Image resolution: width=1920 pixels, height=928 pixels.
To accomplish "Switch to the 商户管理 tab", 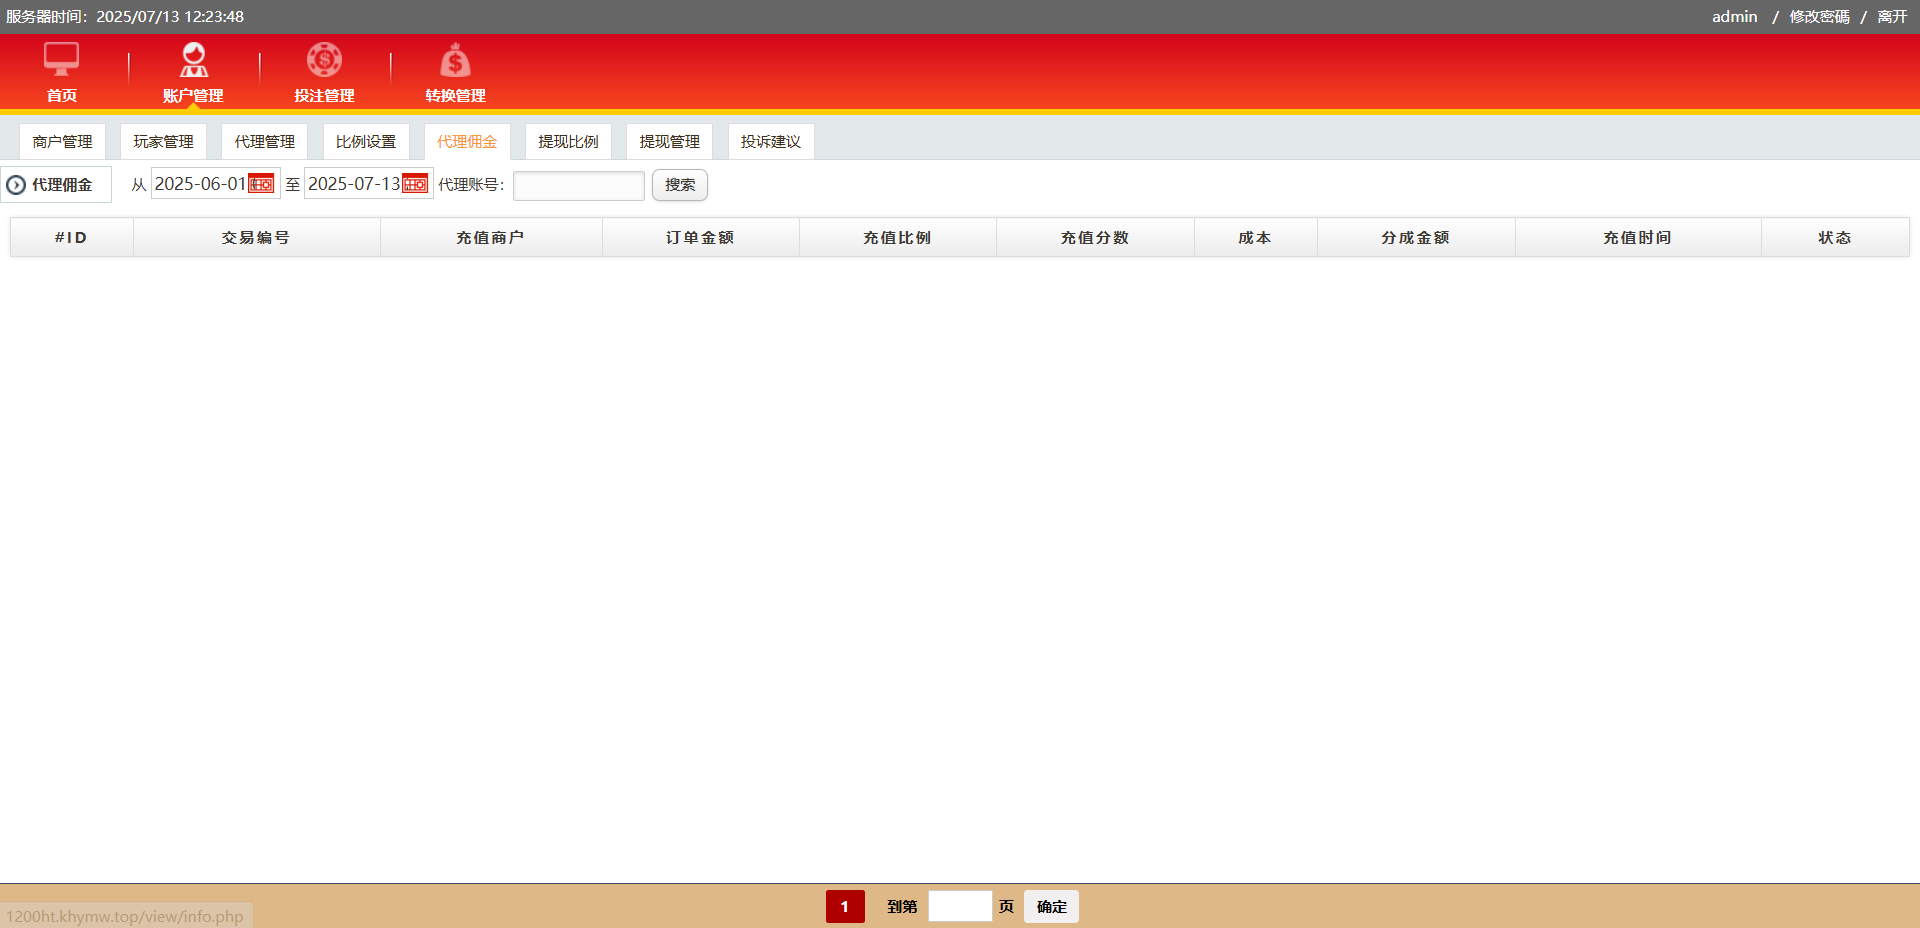I will coord(62,142).
